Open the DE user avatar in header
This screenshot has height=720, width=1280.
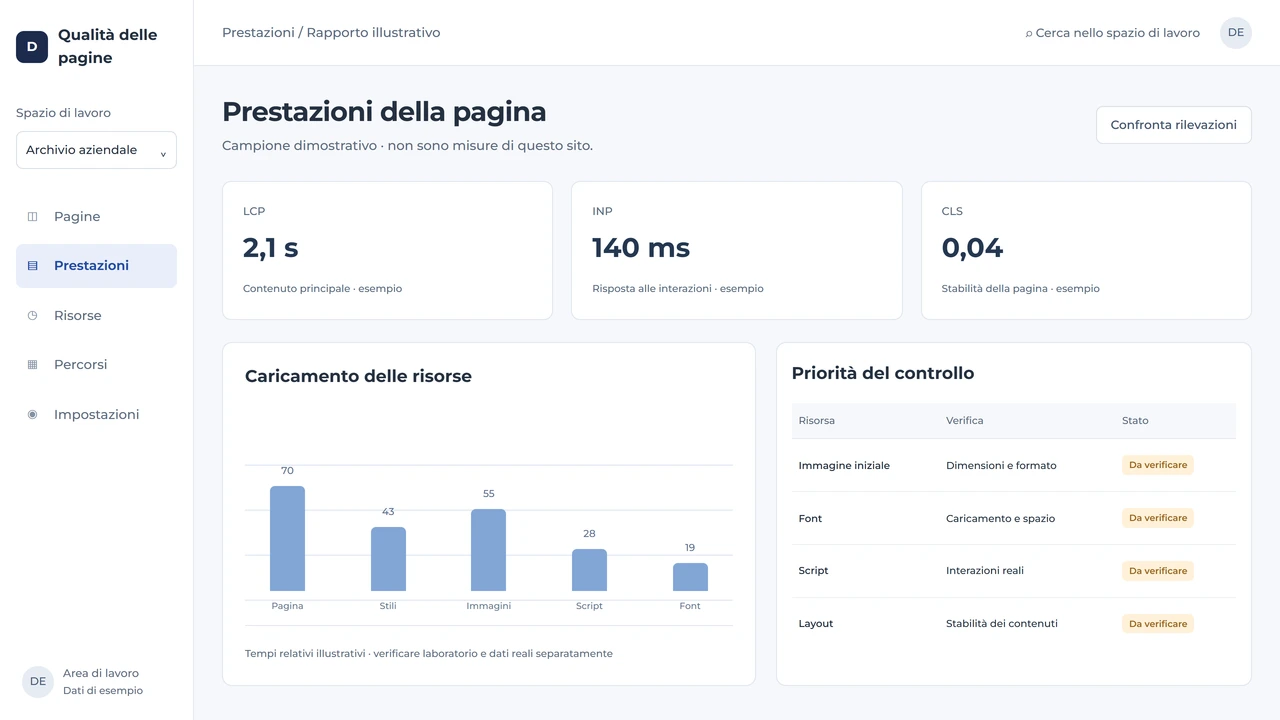point(1236,32)
